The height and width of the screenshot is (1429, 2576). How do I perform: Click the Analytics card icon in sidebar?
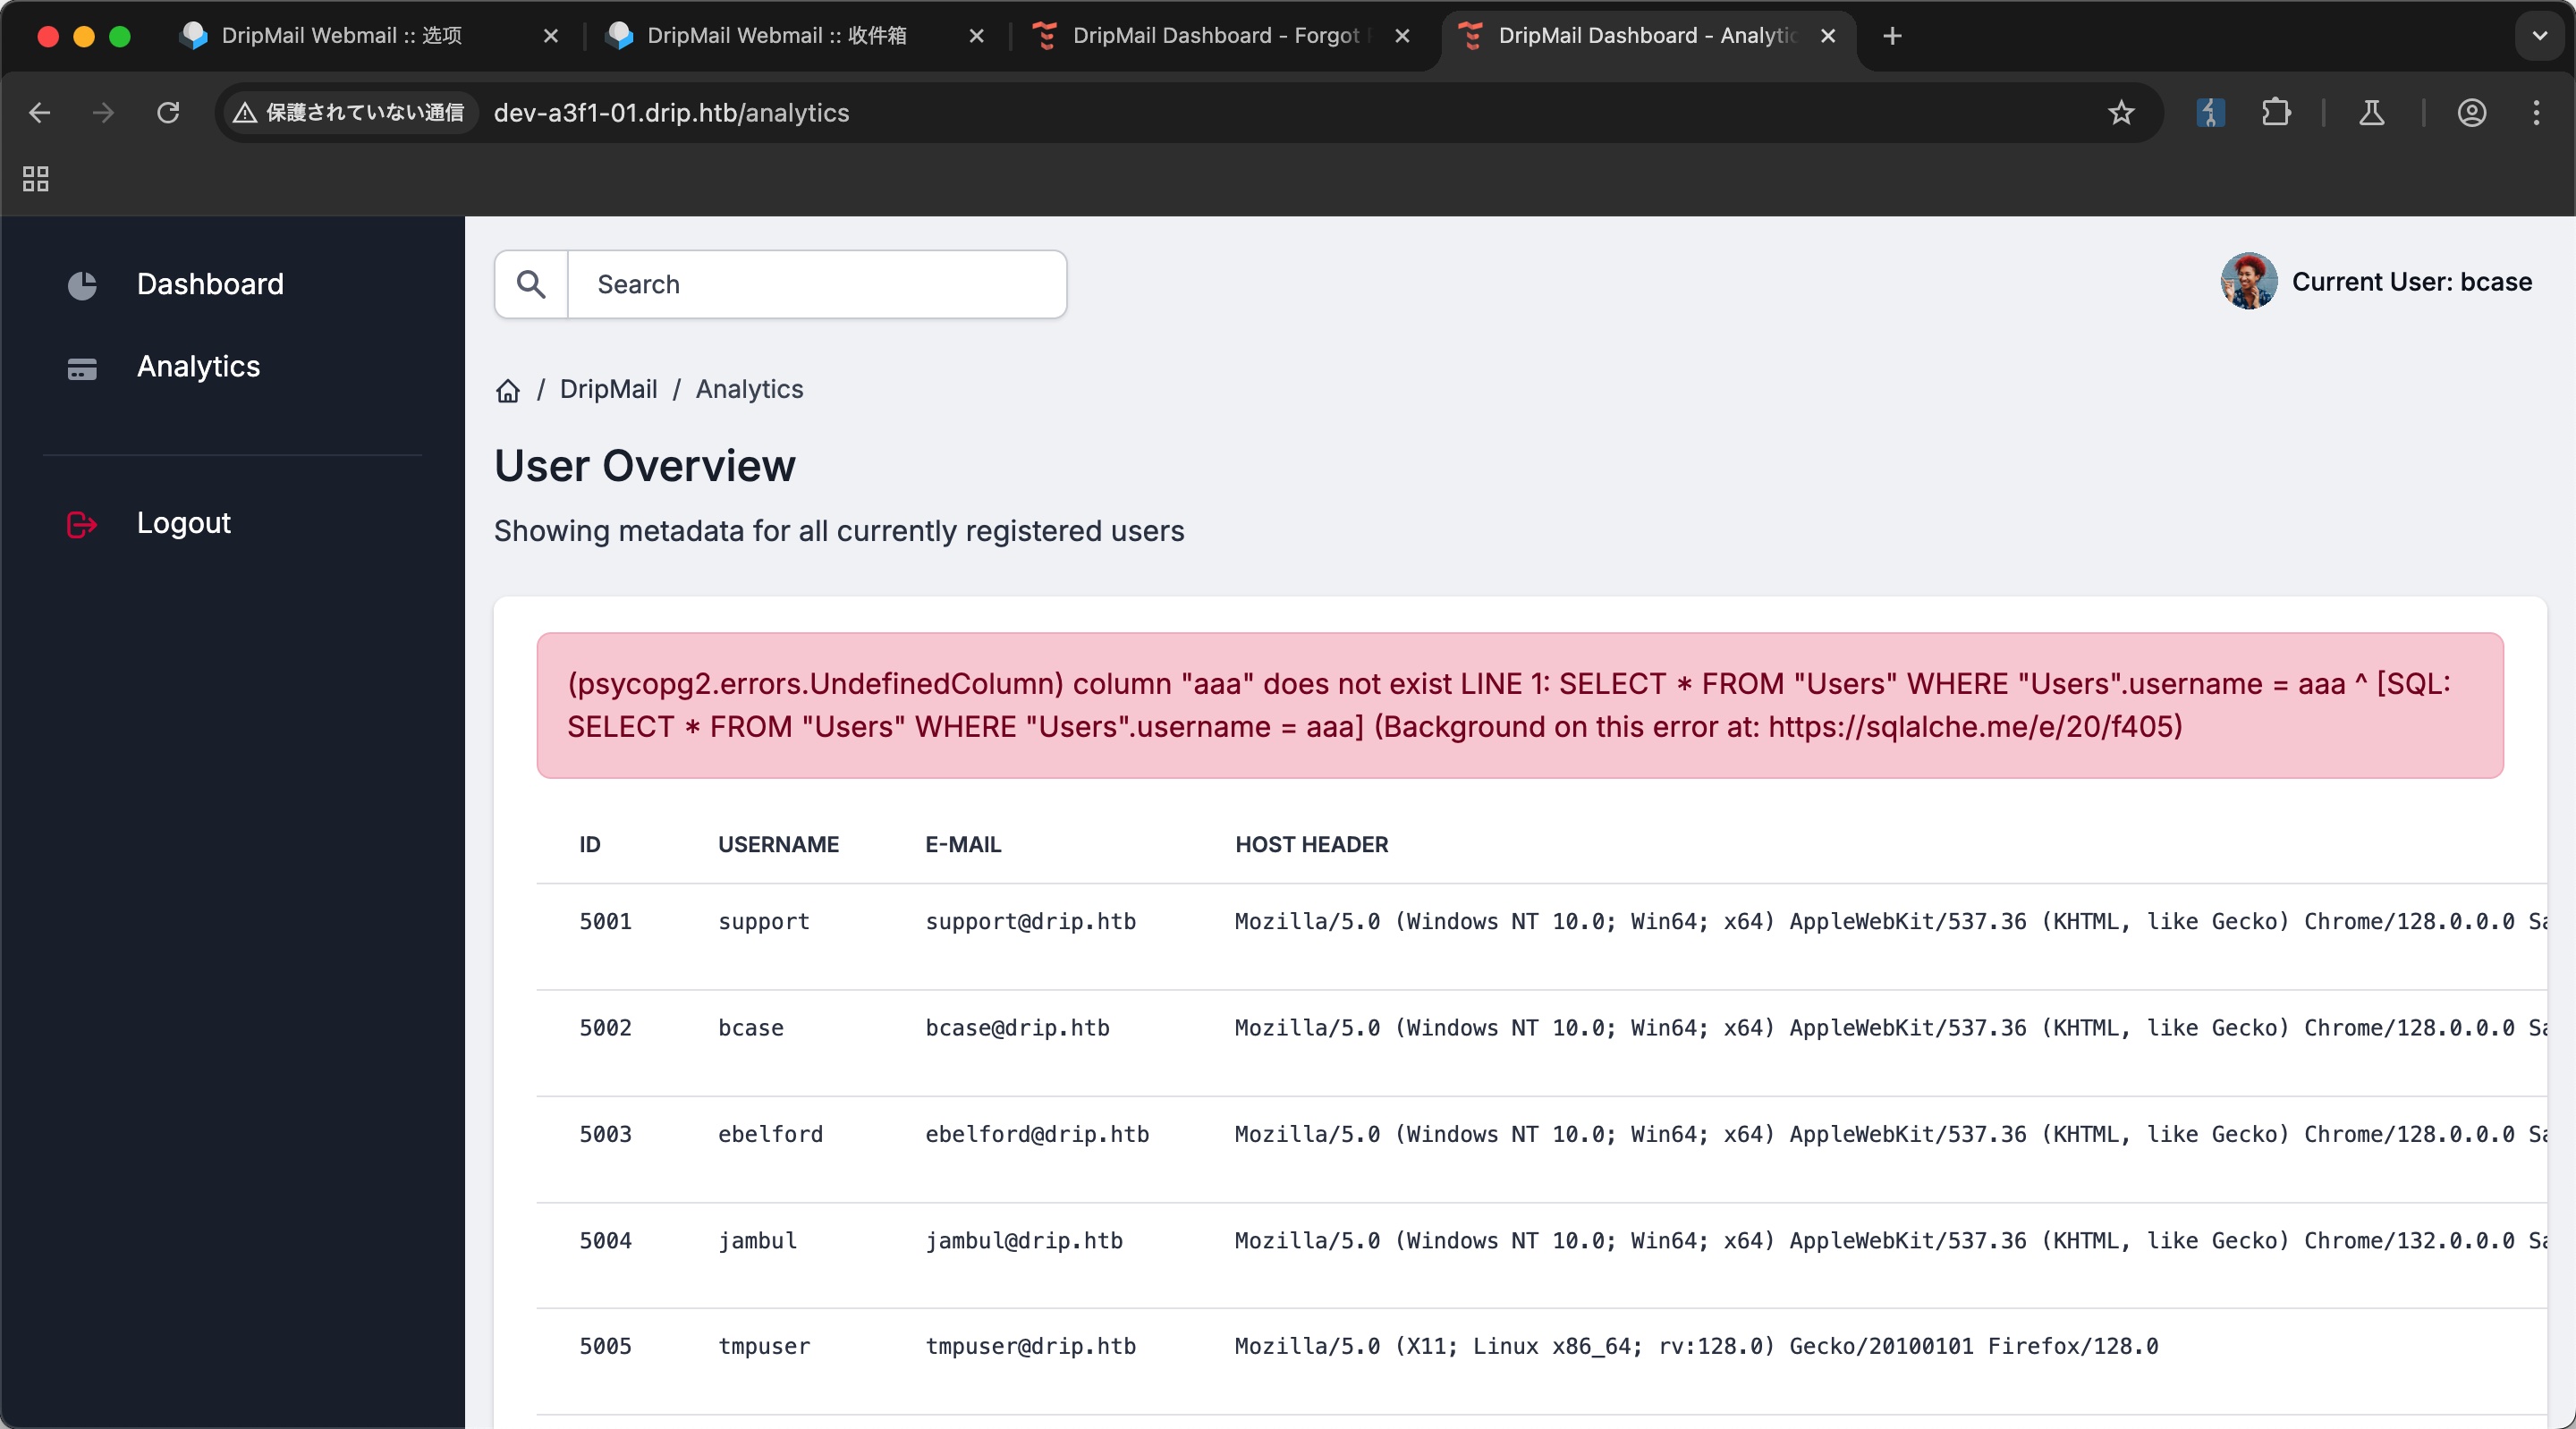tap(82, 368)
